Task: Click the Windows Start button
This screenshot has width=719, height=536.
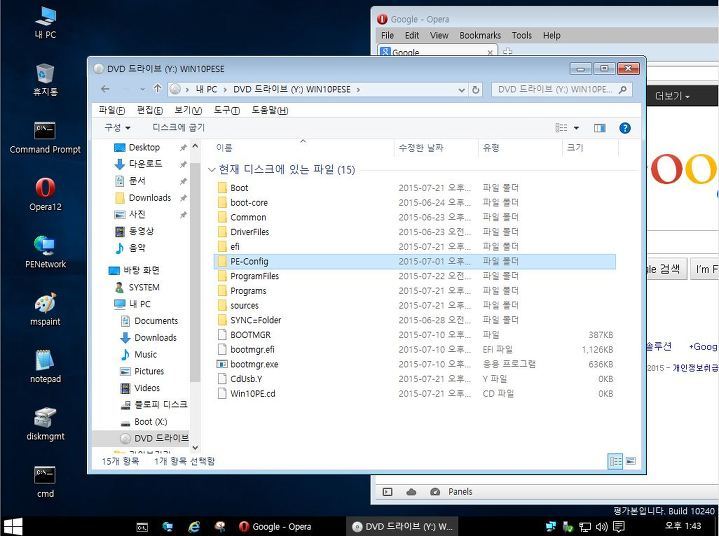Action: 13,526
